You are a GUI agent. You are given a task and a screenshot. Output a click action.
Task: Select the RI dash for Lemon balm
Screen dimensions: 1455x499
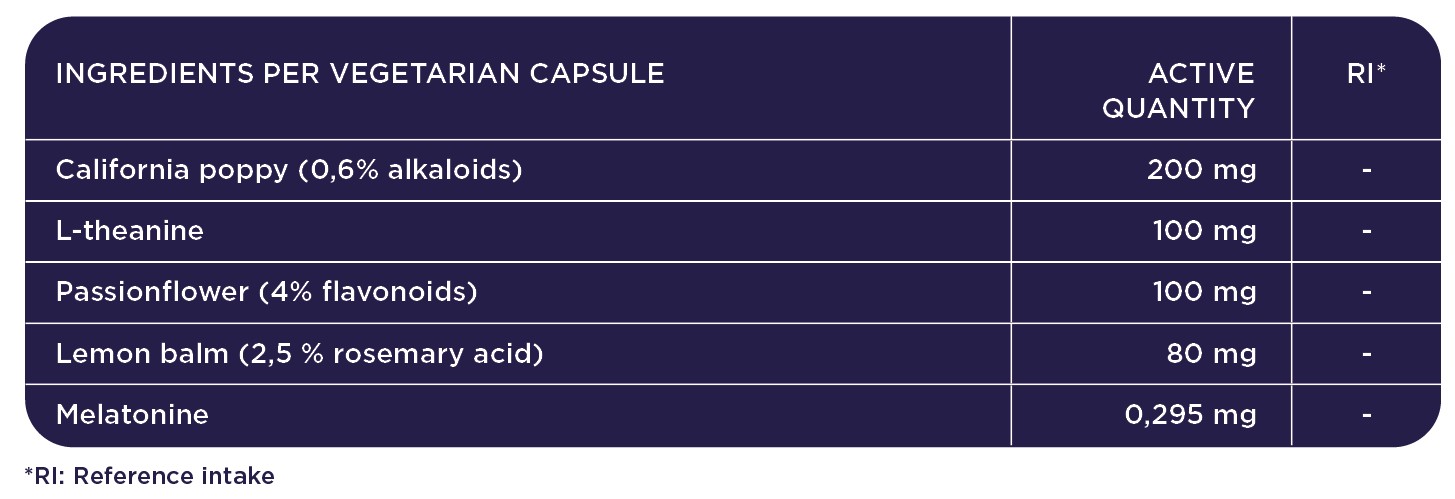click(1366, 354)
